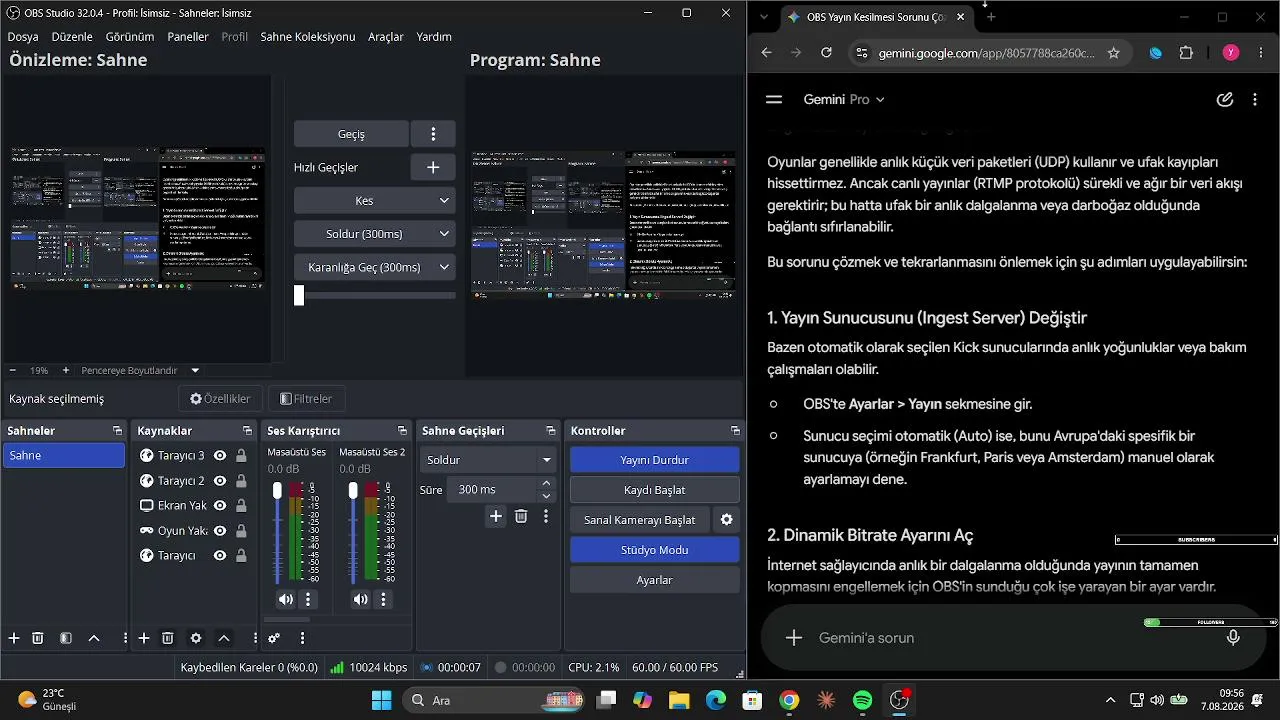Open virtual camera settings gear

(727, 520)
